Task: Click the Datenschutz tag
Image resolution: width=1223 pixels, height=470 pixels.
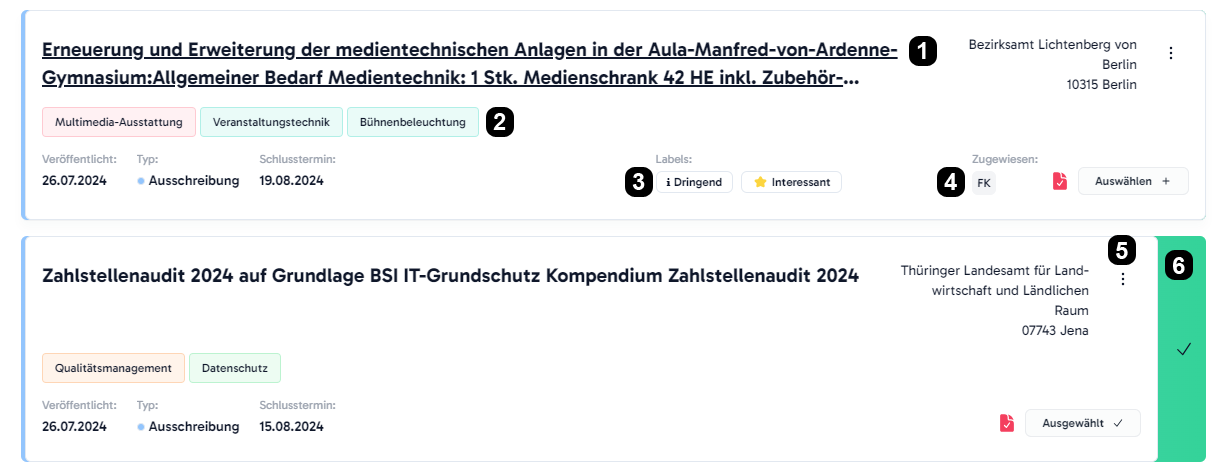Action: click(235, 368)
